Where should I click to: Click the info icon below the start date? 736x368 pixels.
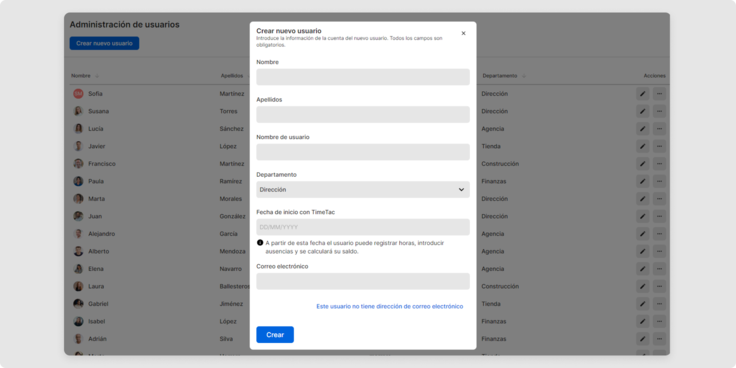point(260,243)
